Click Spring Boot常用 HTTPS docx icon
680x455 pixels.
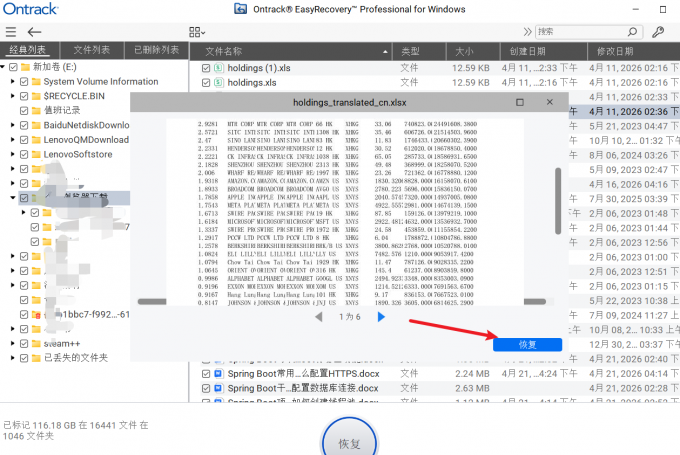pyautogui.click(x=219, y=373)
